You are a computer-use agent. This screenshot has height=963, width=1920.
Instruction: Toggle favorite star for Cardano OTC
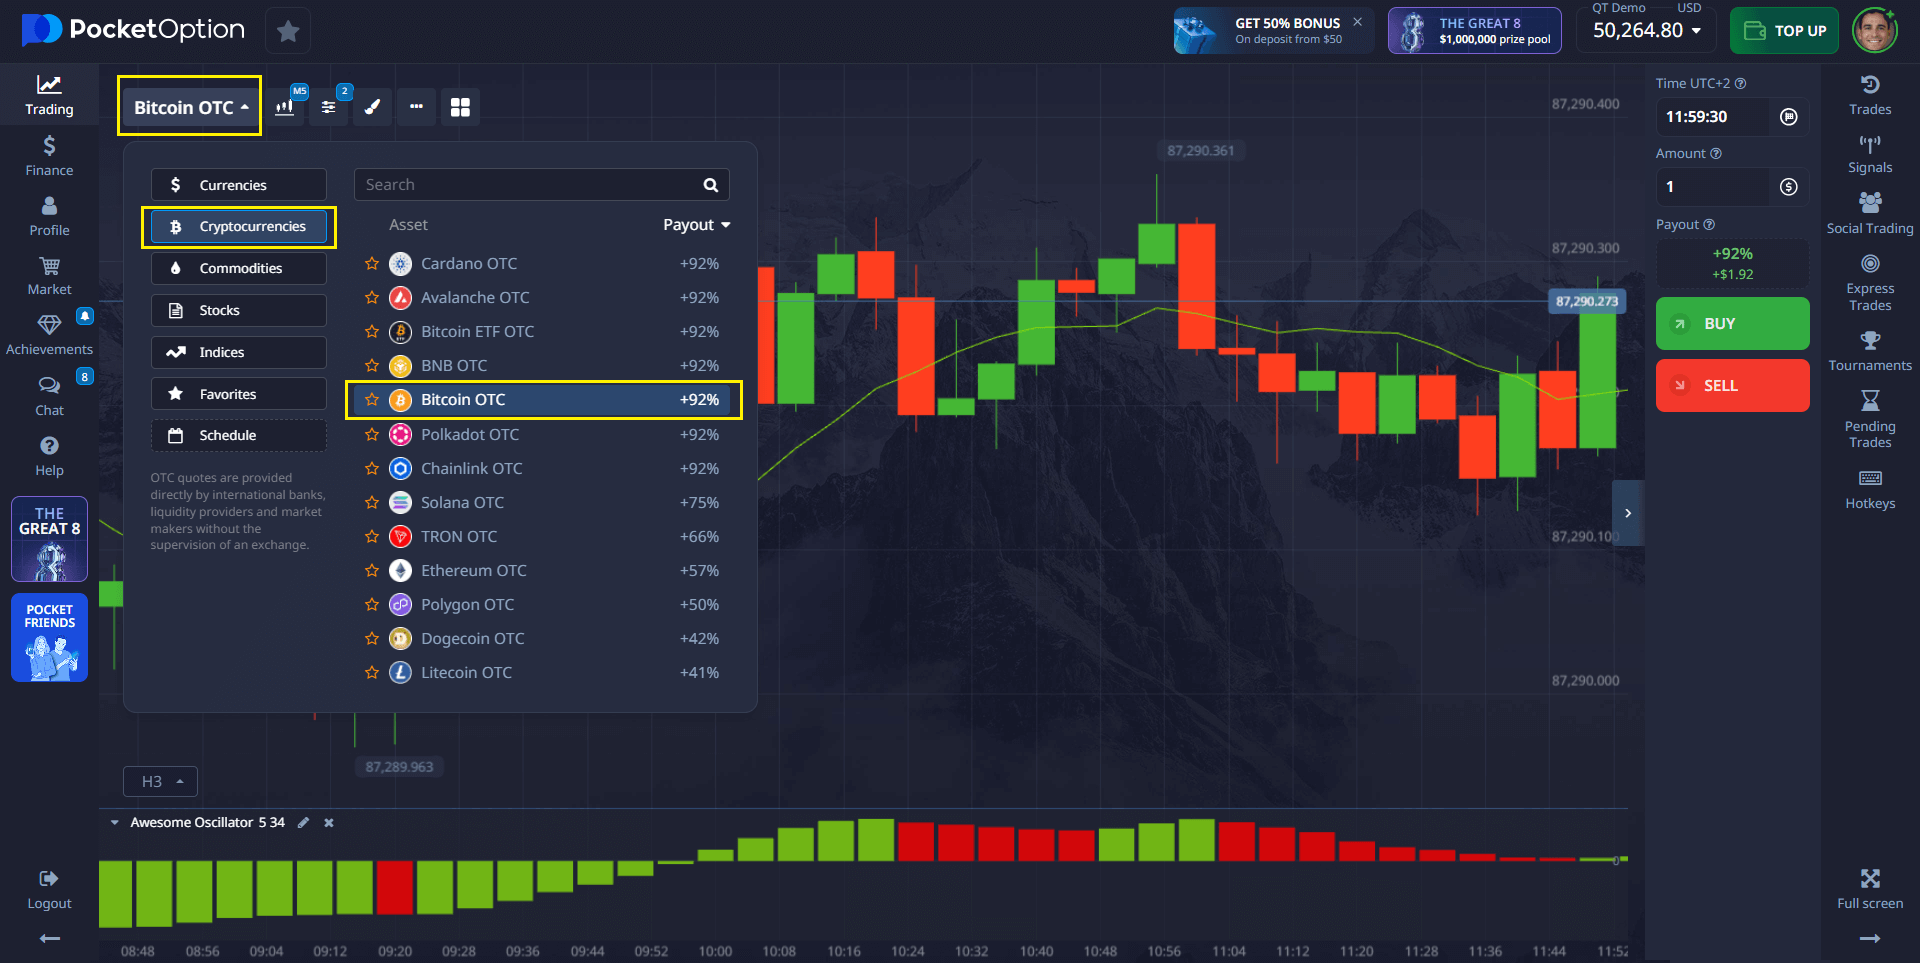click(x=372, y=264)
